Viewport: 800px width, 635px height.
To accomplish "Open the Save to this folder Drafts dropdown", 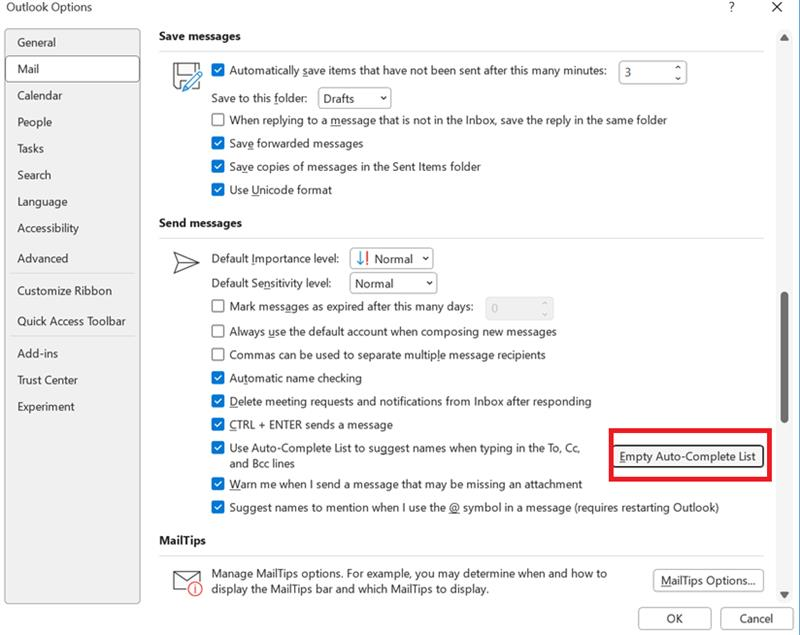I will click(x=355, y=98).
